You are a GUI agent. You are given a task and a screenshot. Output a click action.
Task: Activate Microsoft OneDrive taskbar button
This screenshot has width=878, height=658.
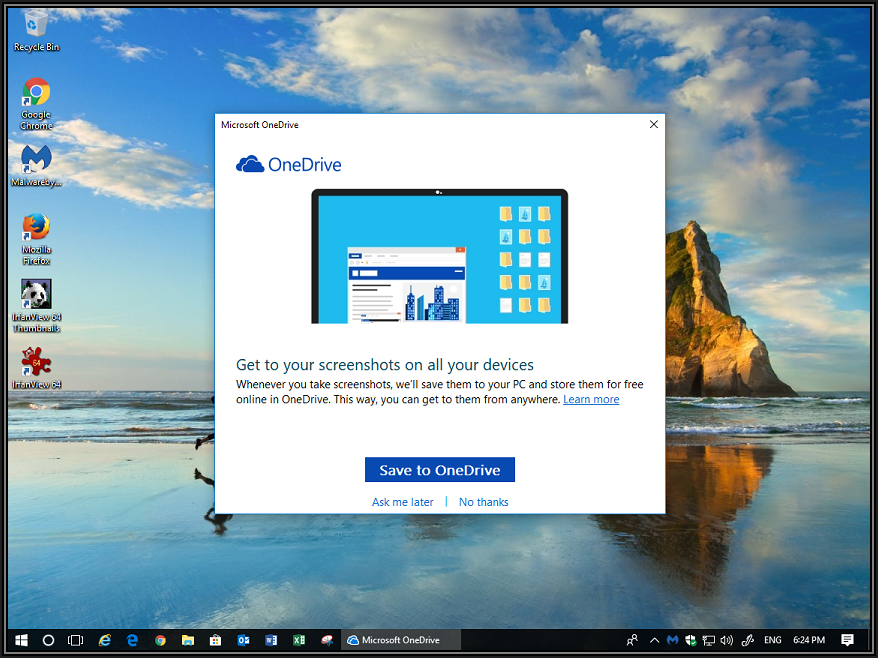[401, 640]
